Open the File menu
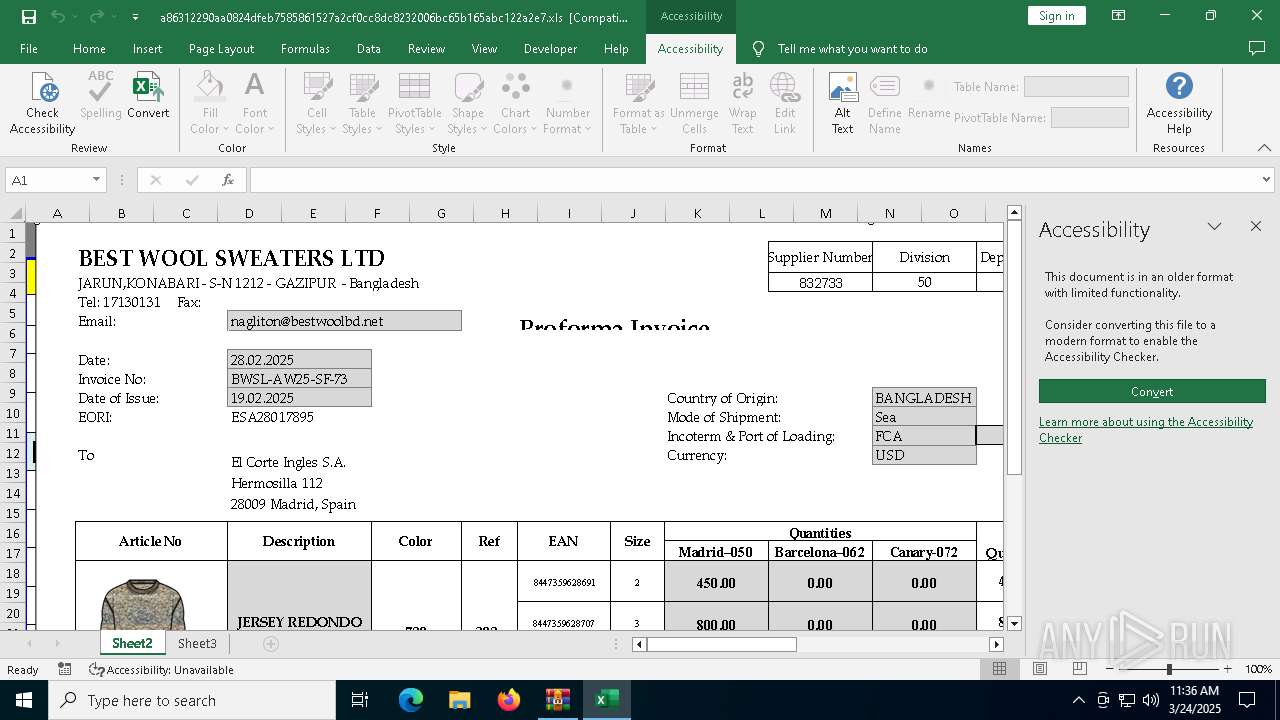The width and height of the screenshot is (1280, 720). coord(29,49)
